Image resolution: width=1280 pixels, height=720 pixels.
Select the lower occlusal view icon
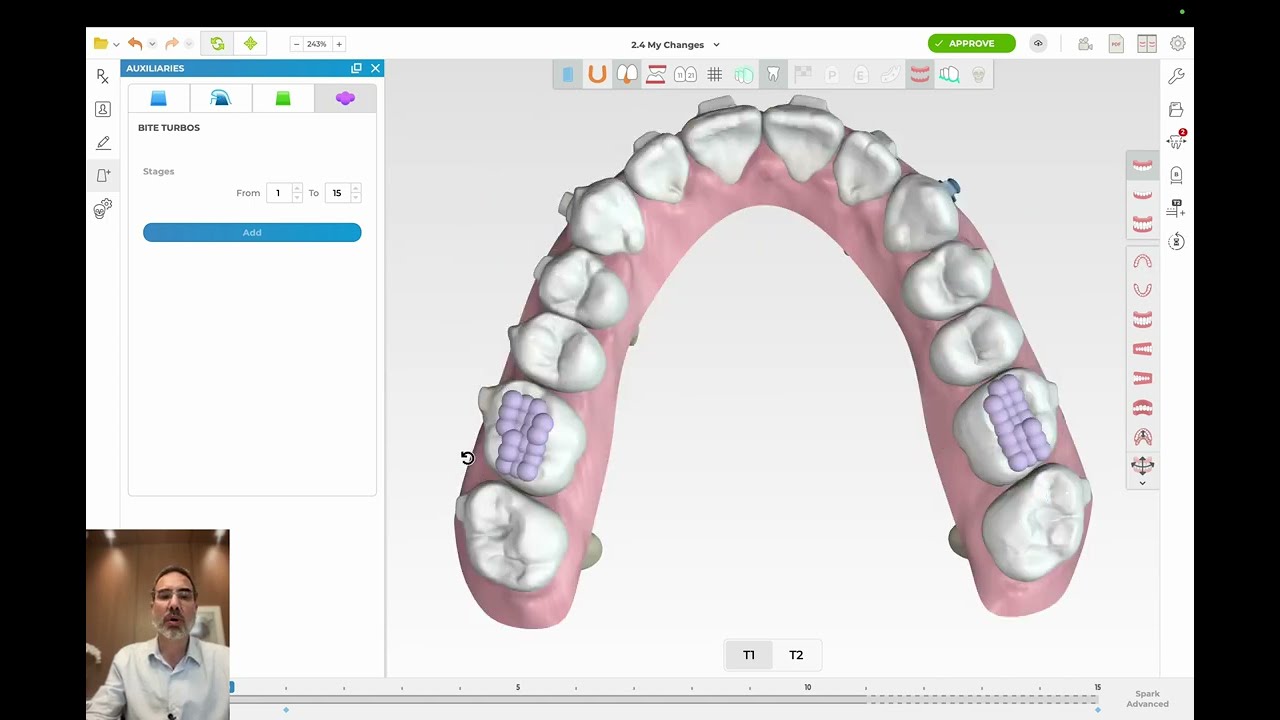pyautogui.click(x=1142, y=290)
